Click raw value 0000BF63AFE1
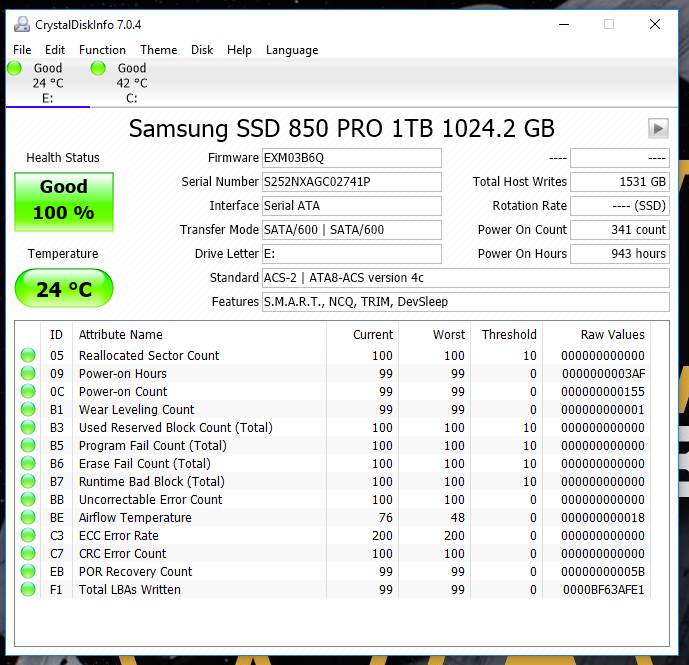 click(603, 589)
